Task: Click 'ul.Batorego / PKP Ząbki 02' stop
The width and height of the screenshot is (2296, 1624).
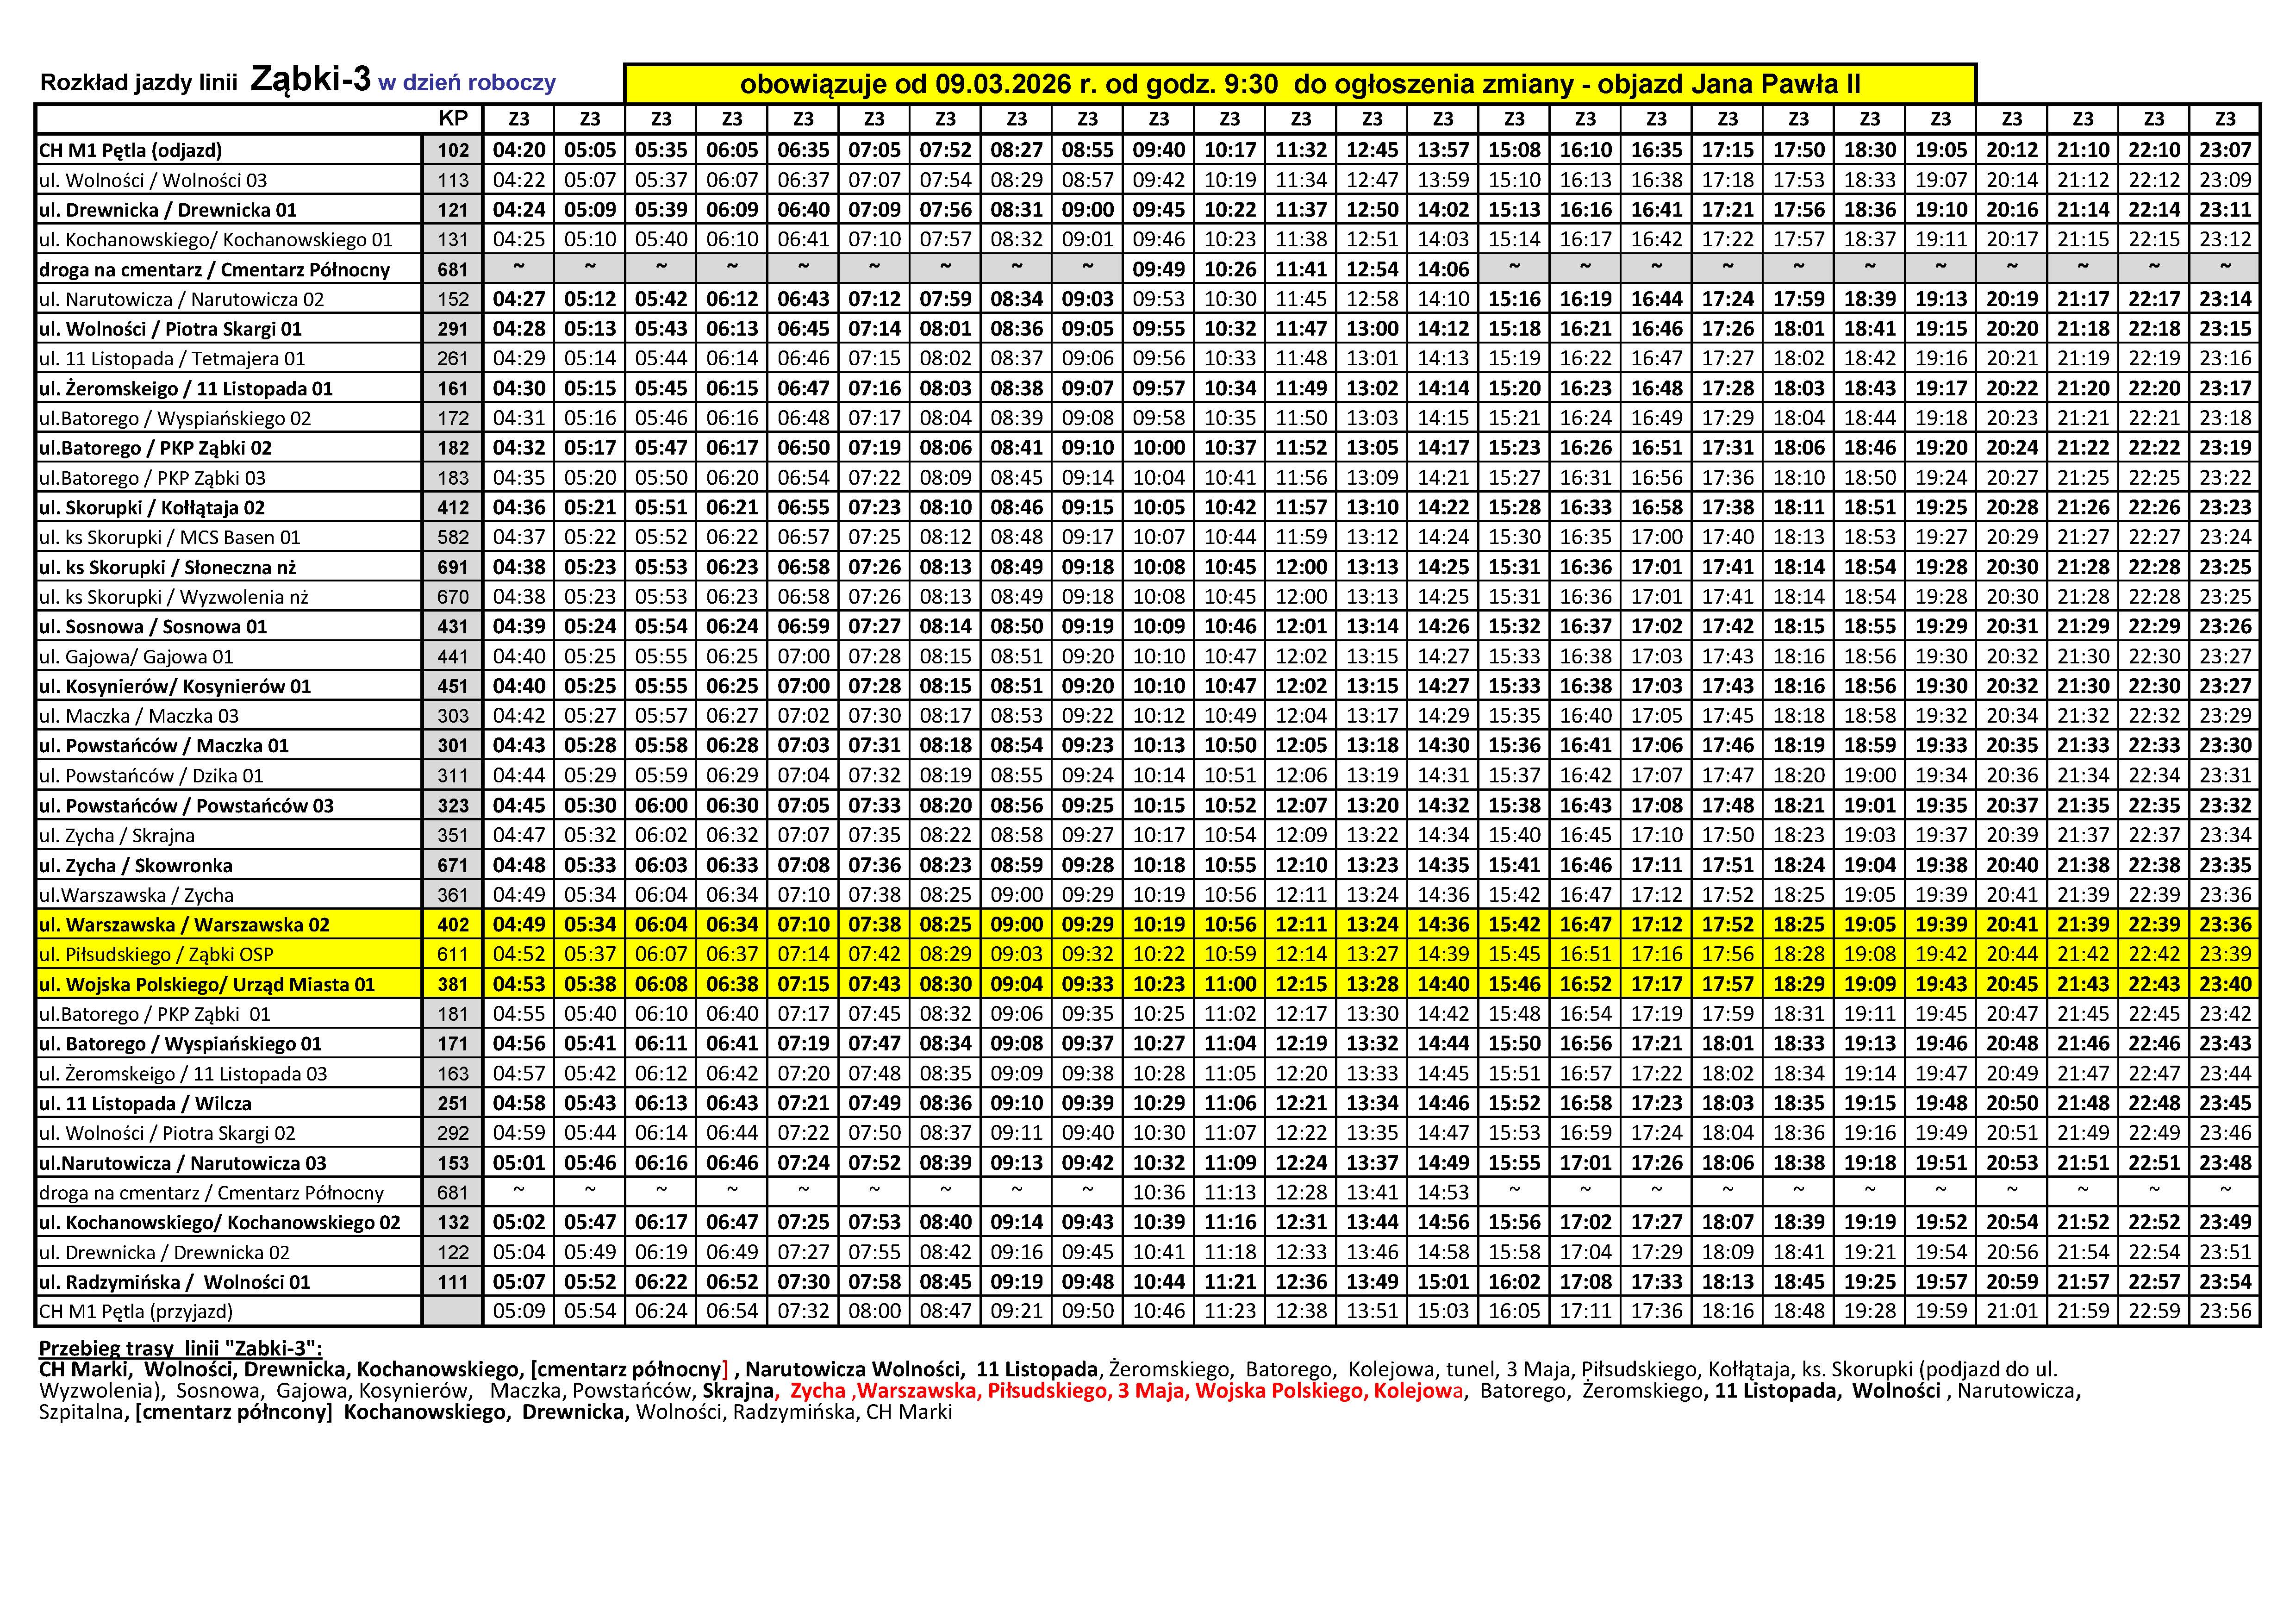Action: (155, 448)
